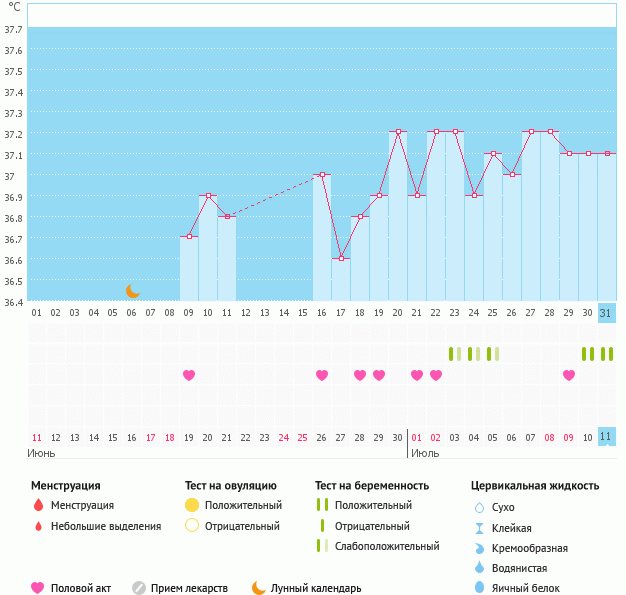Click the Прием лекарств pill icon
Viewport: 626px width, 595px height.
point(139,588)
